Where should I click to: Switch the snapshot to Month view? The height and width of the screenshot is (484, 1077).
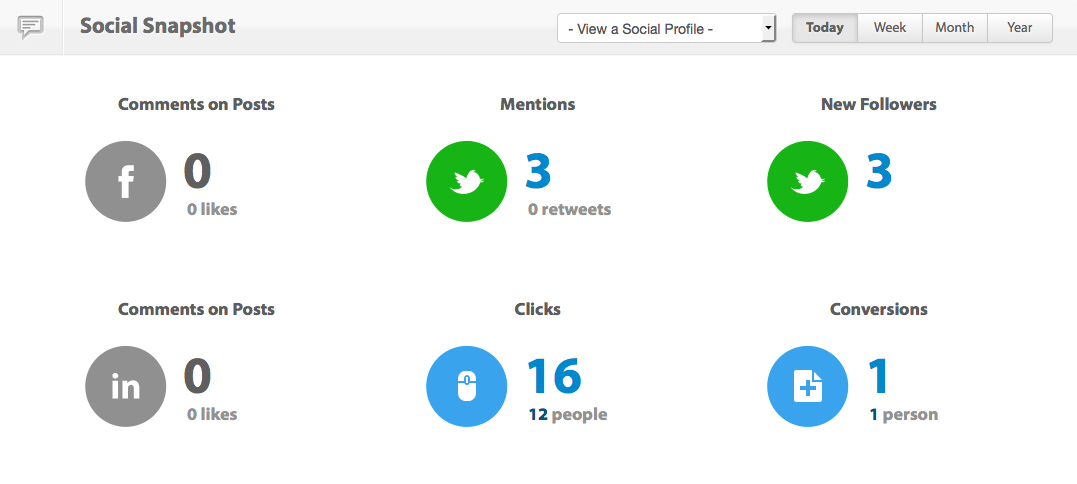955,28
